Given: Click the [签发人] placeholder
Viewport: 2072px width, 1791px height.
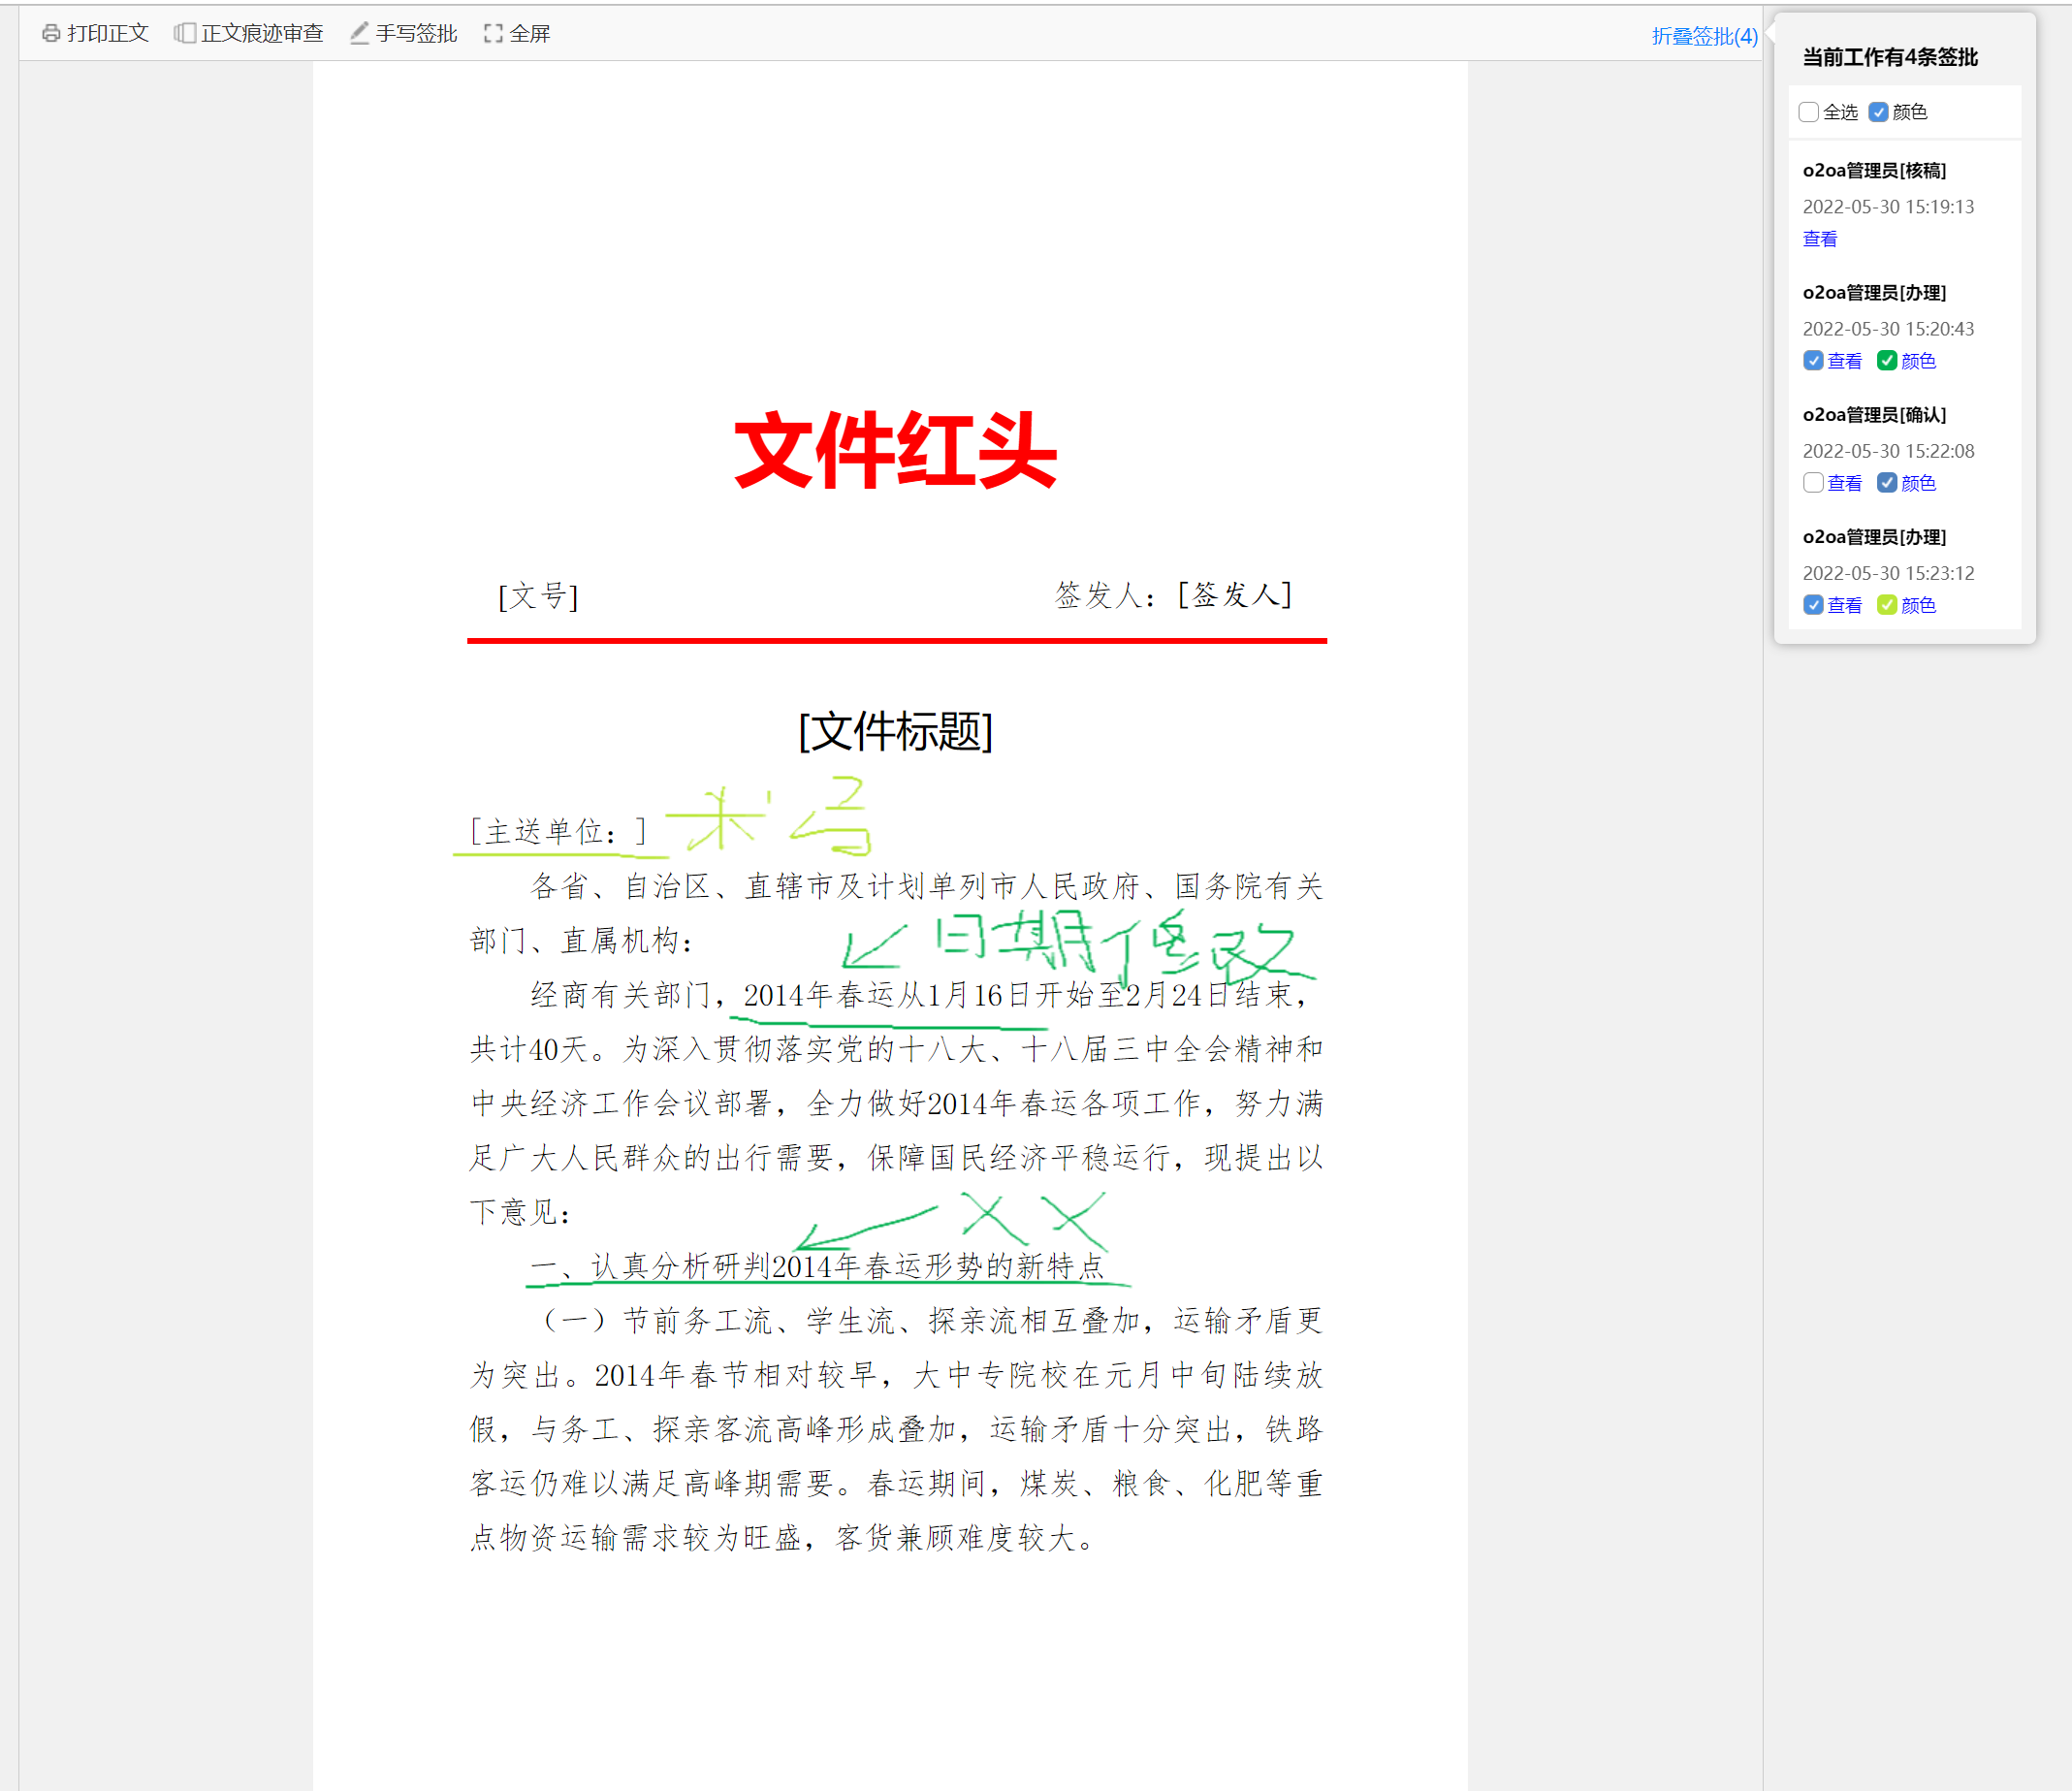Looking at the screenshot, I should (1235, 595).
